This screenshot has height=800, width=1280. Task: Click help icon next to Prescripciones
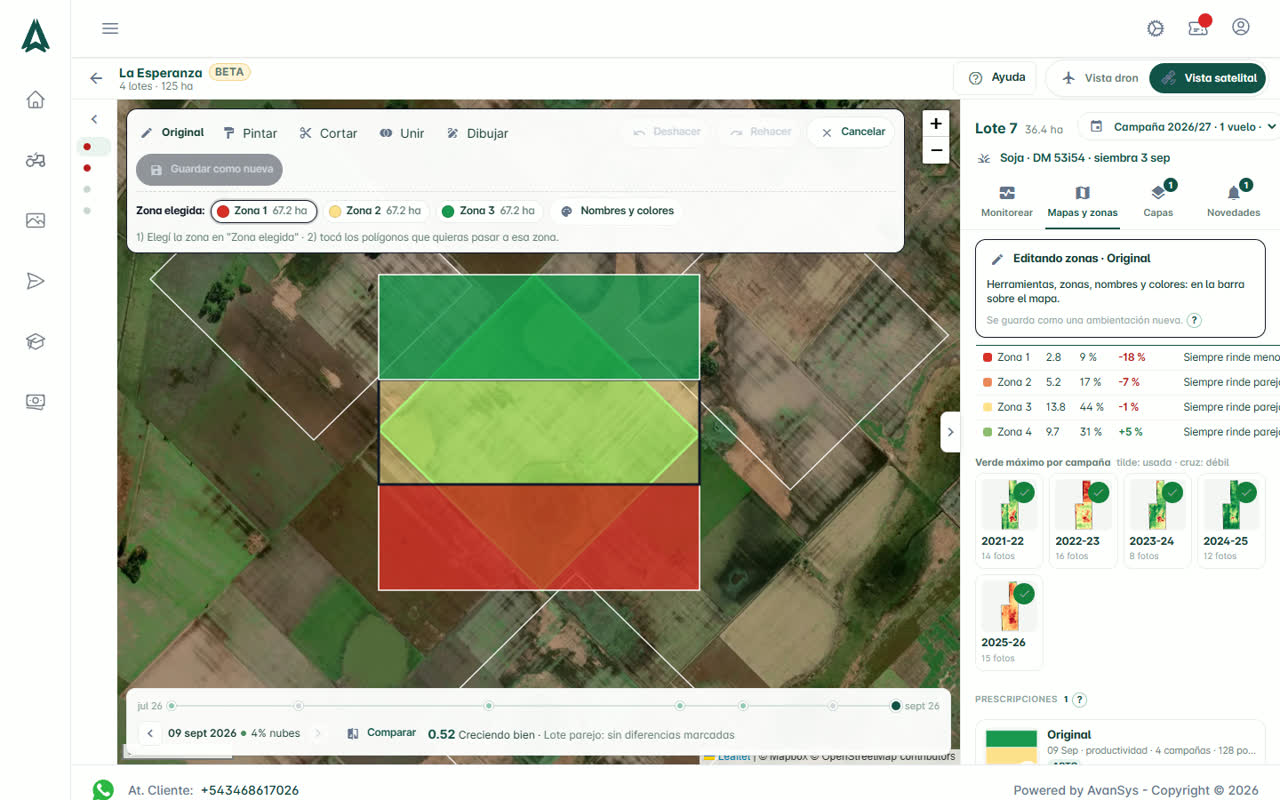[1079, 700]
